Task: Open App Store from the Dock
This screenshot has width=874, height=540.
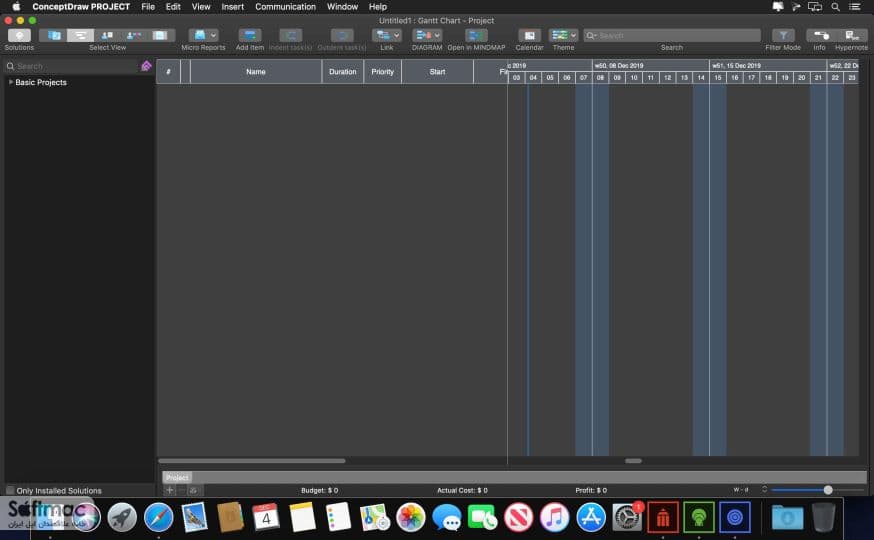Action: (591, 517)
